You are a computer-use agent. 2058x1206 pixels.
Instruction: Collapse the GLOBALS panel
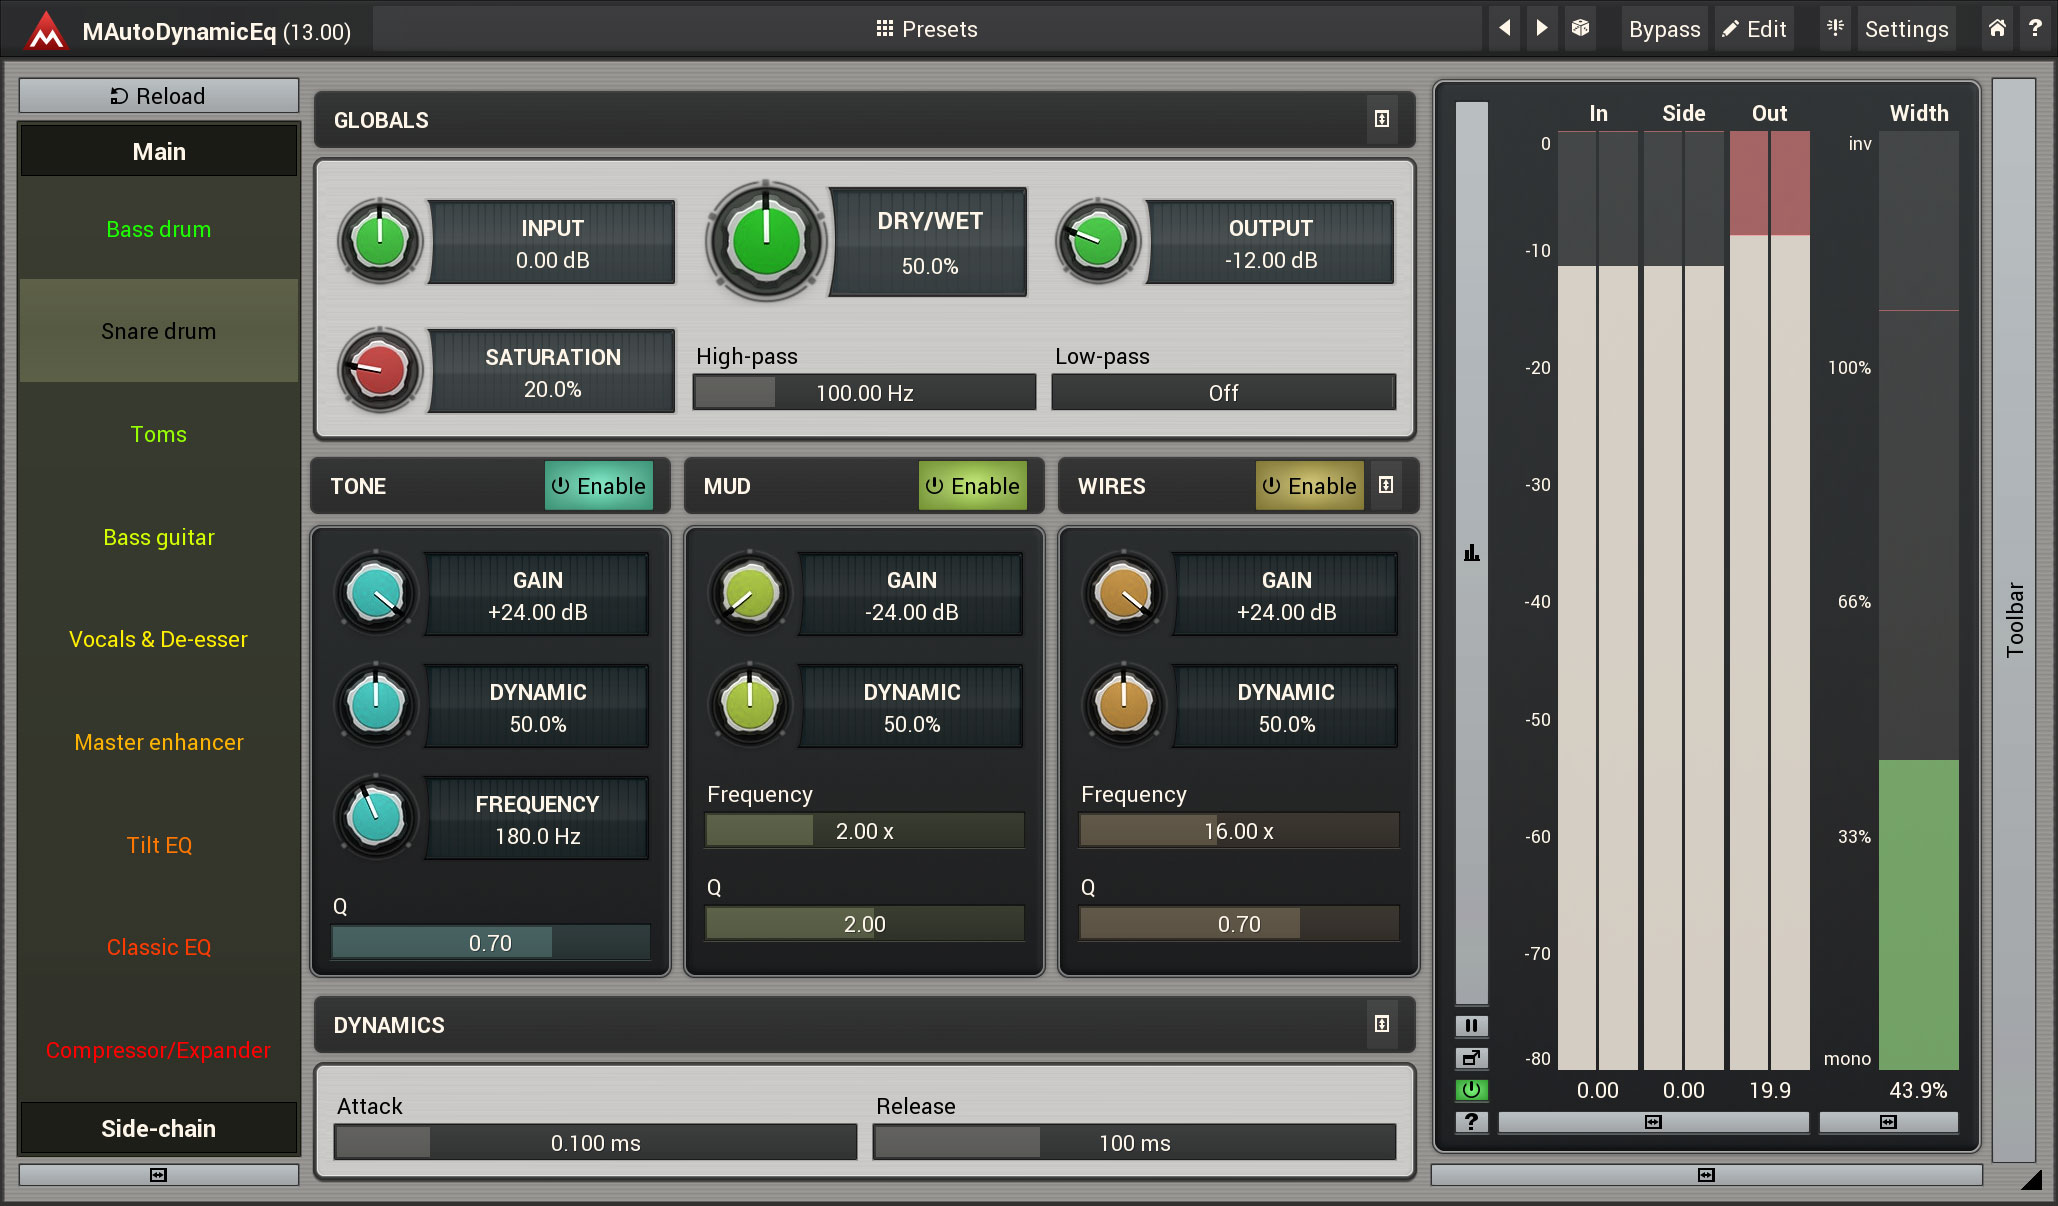1381,119
